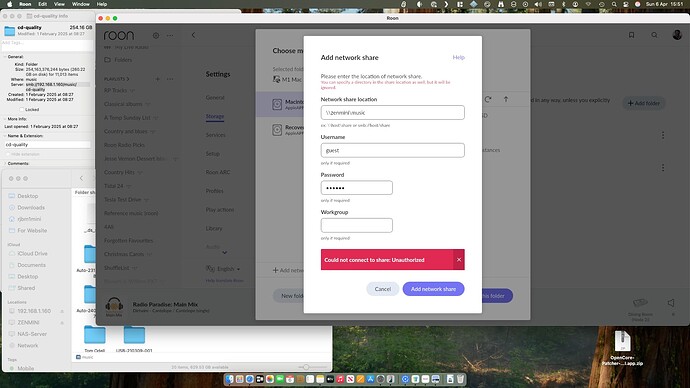The height and width of the screenshot is (388, 690).
Task: Open the Playlists three-dot menu
Action: pos(170,79)
